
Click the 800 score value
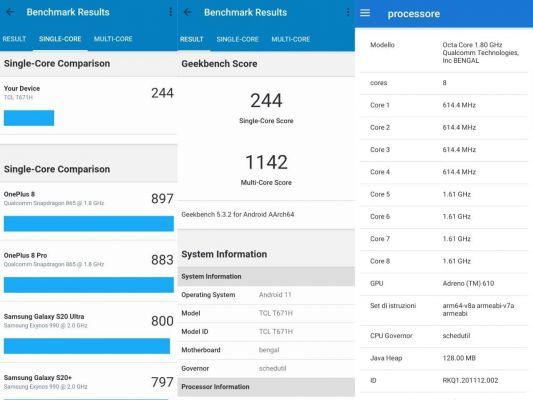coord(162,321)
